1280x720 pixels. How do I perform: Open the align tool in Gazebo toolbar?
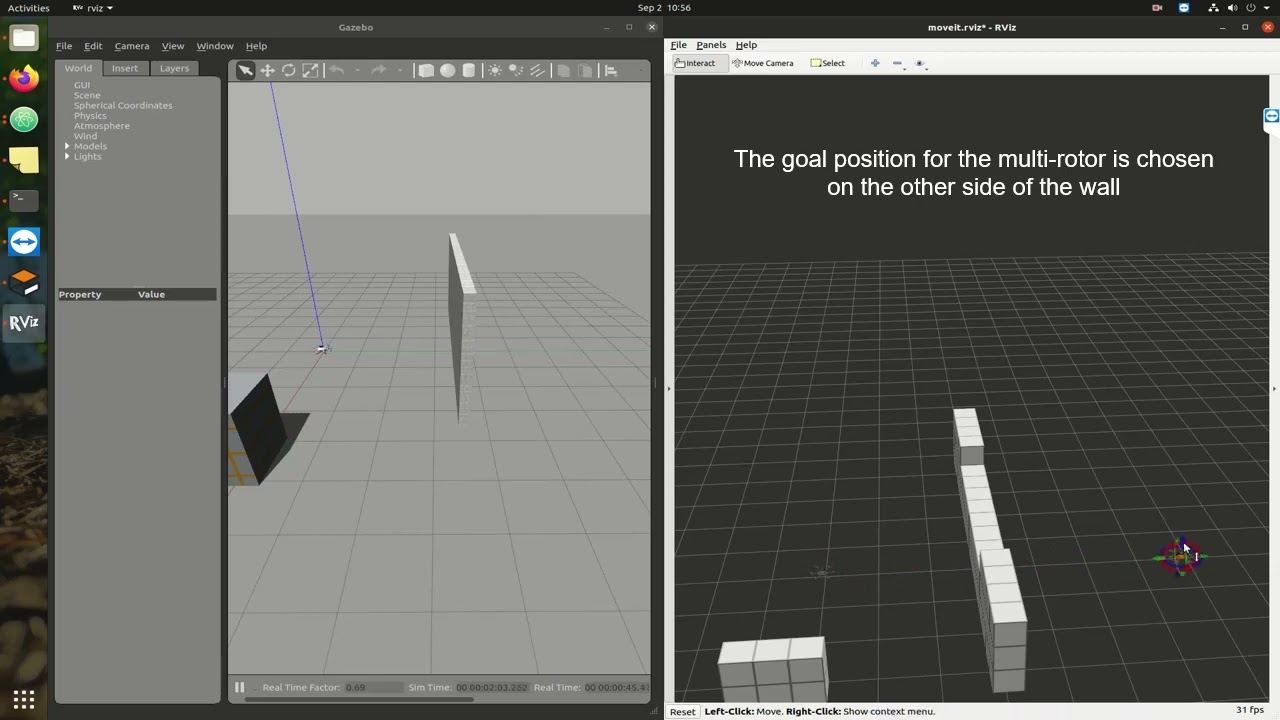[611, 70]
